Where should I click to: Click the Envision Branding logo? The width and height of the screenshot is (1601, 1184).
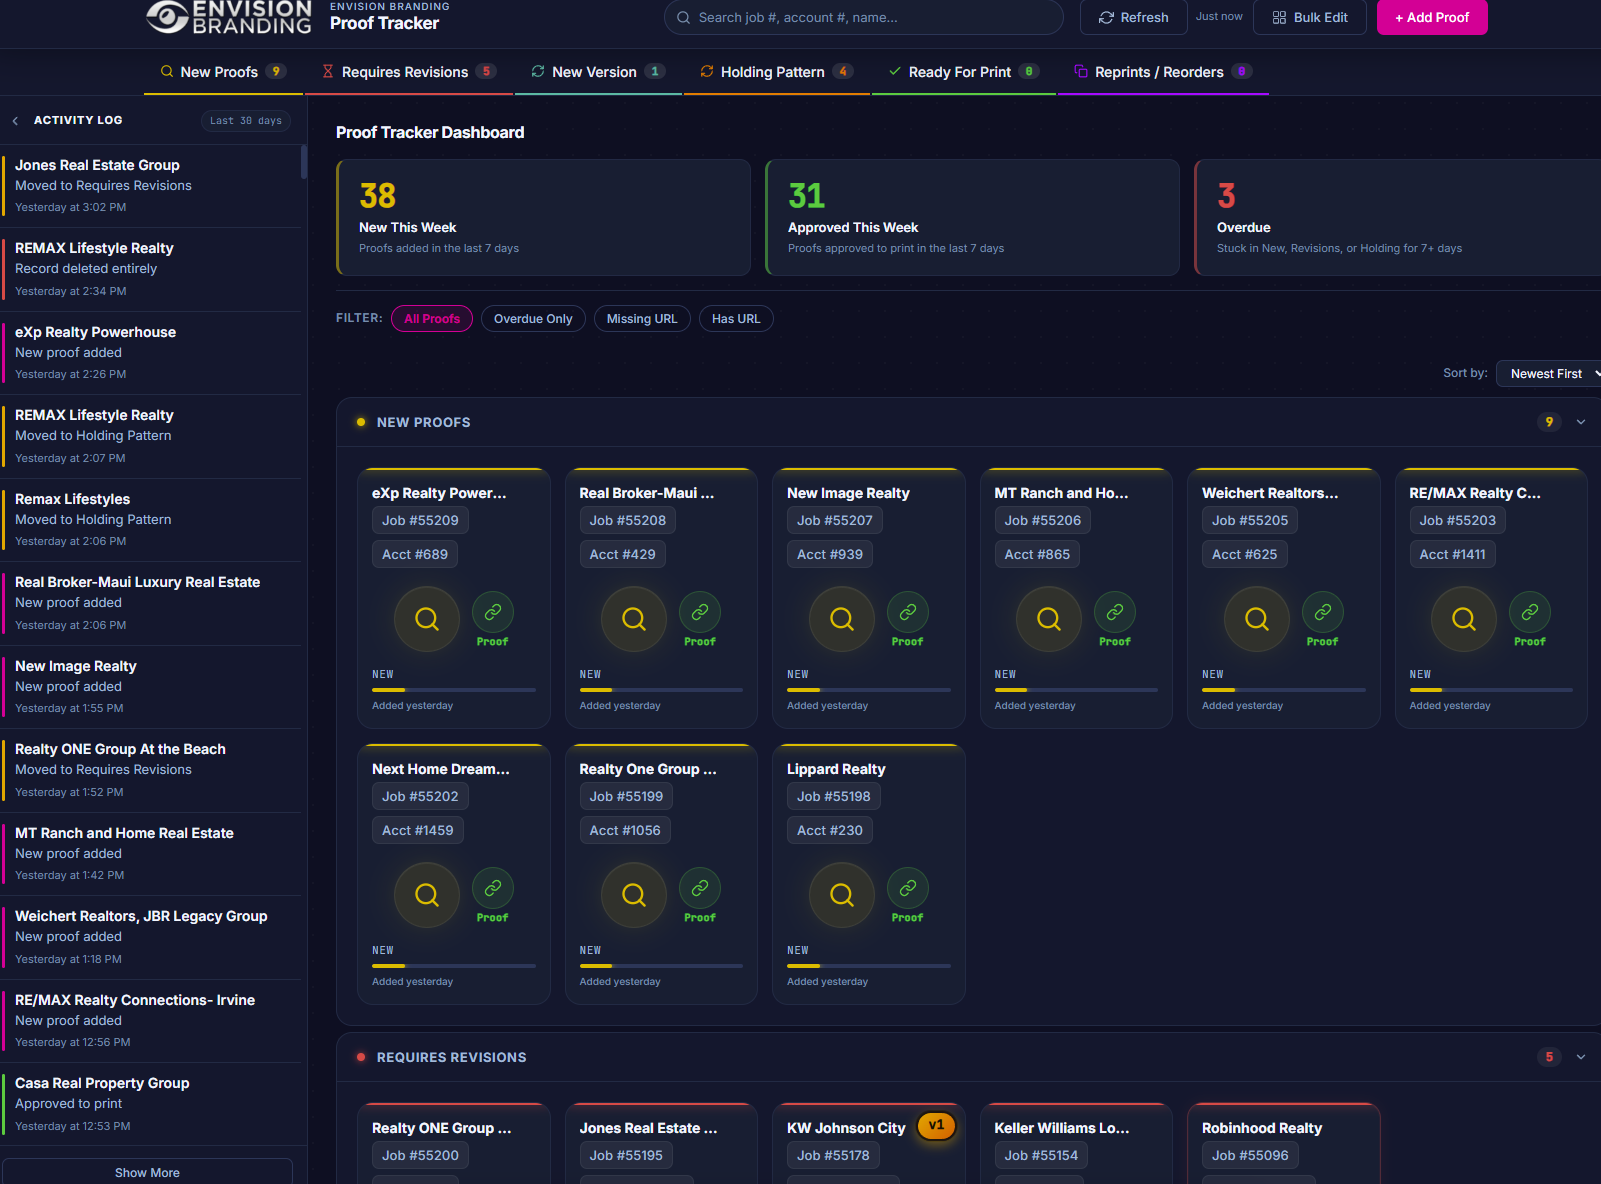pos(229,16)
